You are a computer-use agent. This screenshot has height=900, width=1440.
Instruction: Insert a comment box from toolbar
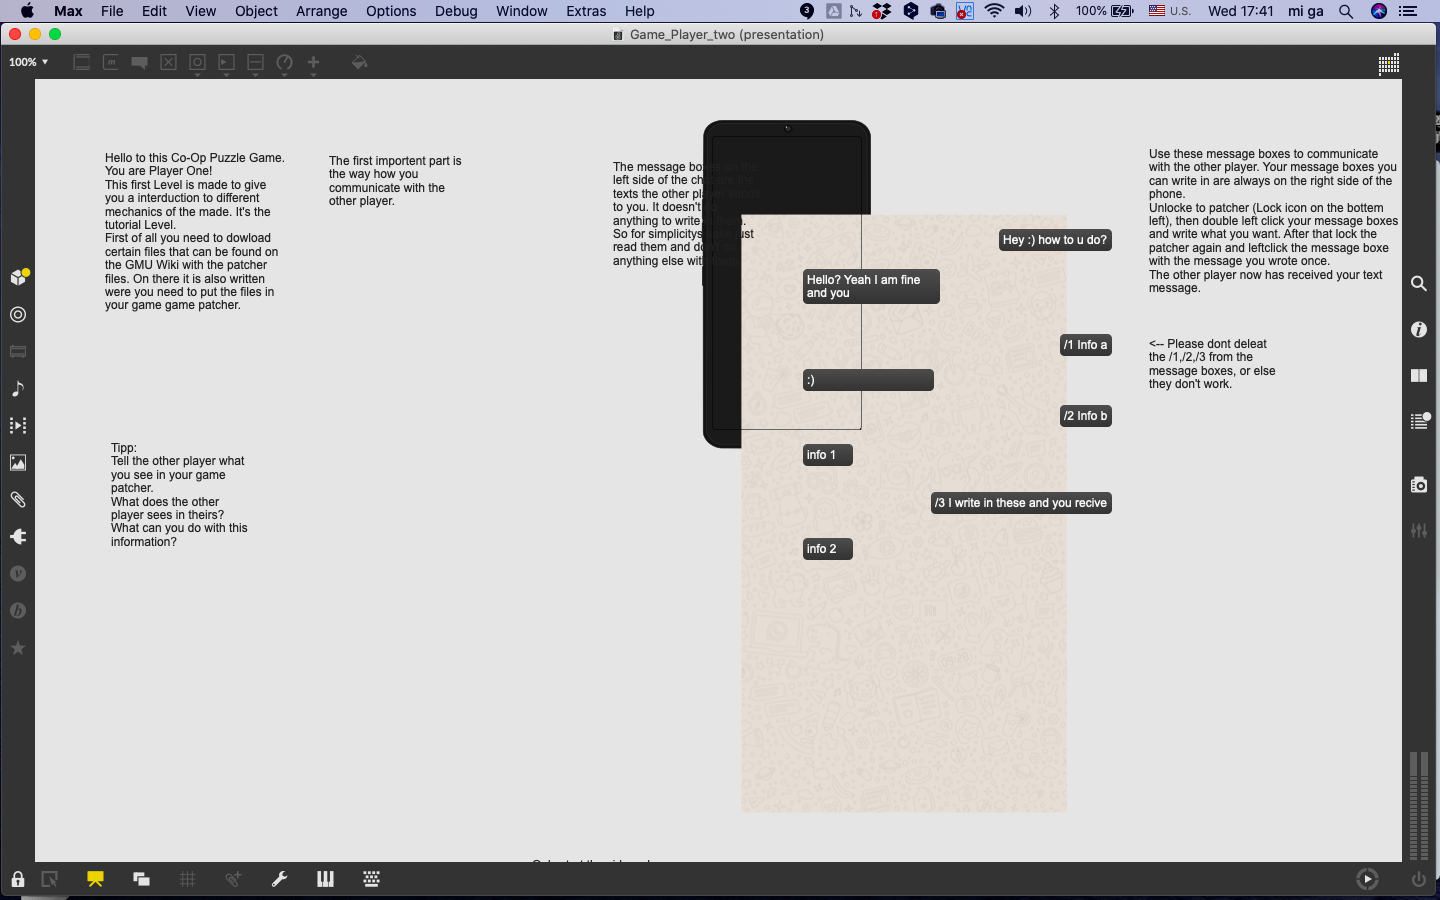coord(140,62)
